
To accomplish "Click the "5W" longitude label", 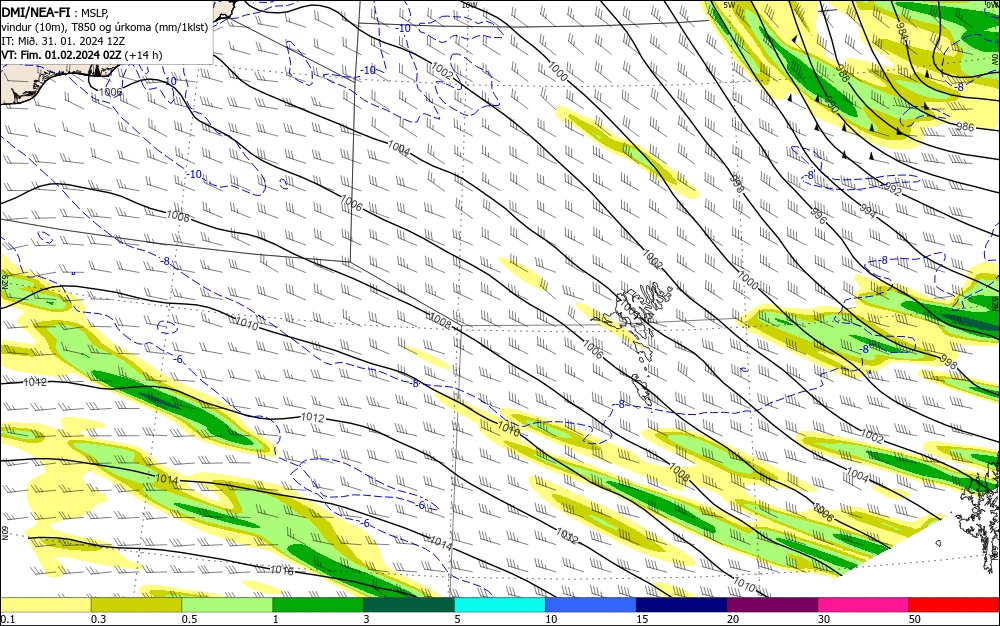I will point(730,5).
